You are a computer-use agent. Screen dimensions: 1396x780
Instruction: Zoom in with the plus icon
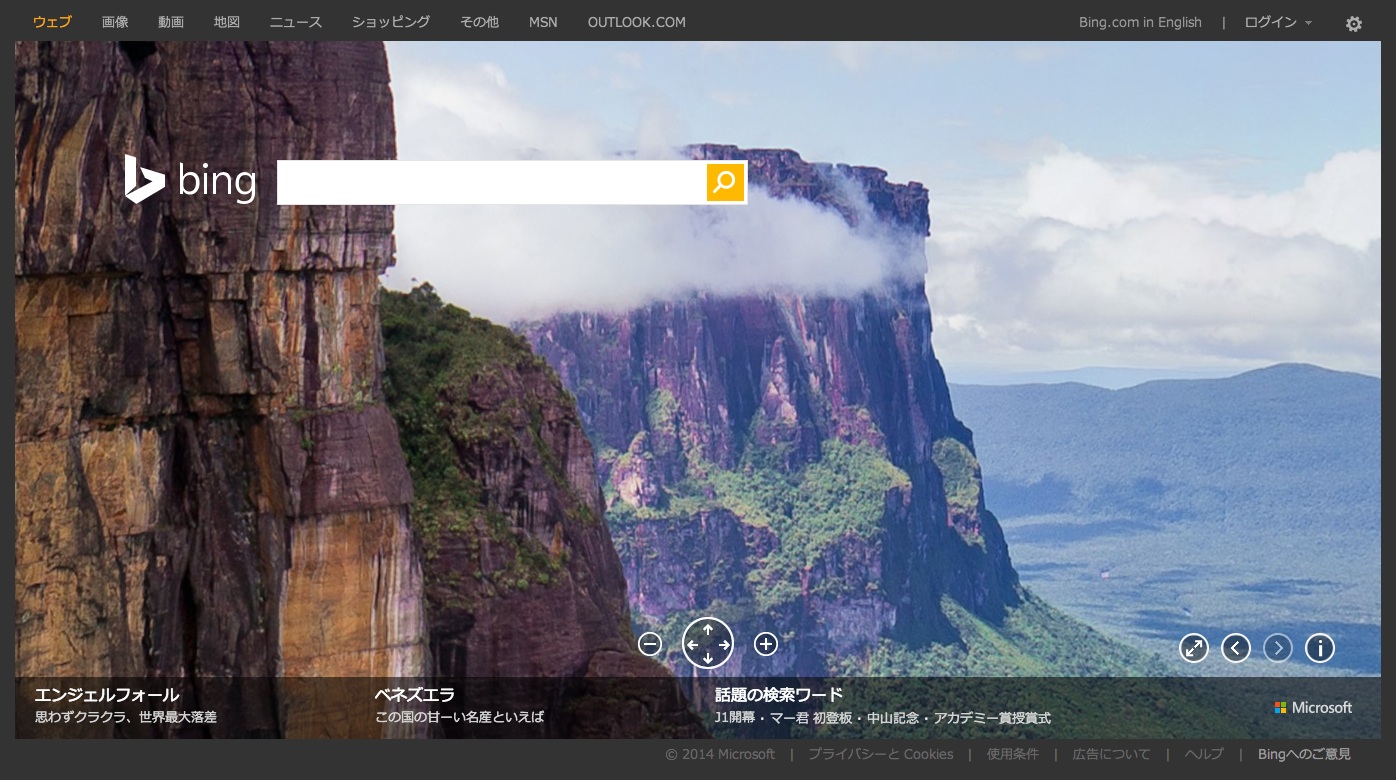766,644
